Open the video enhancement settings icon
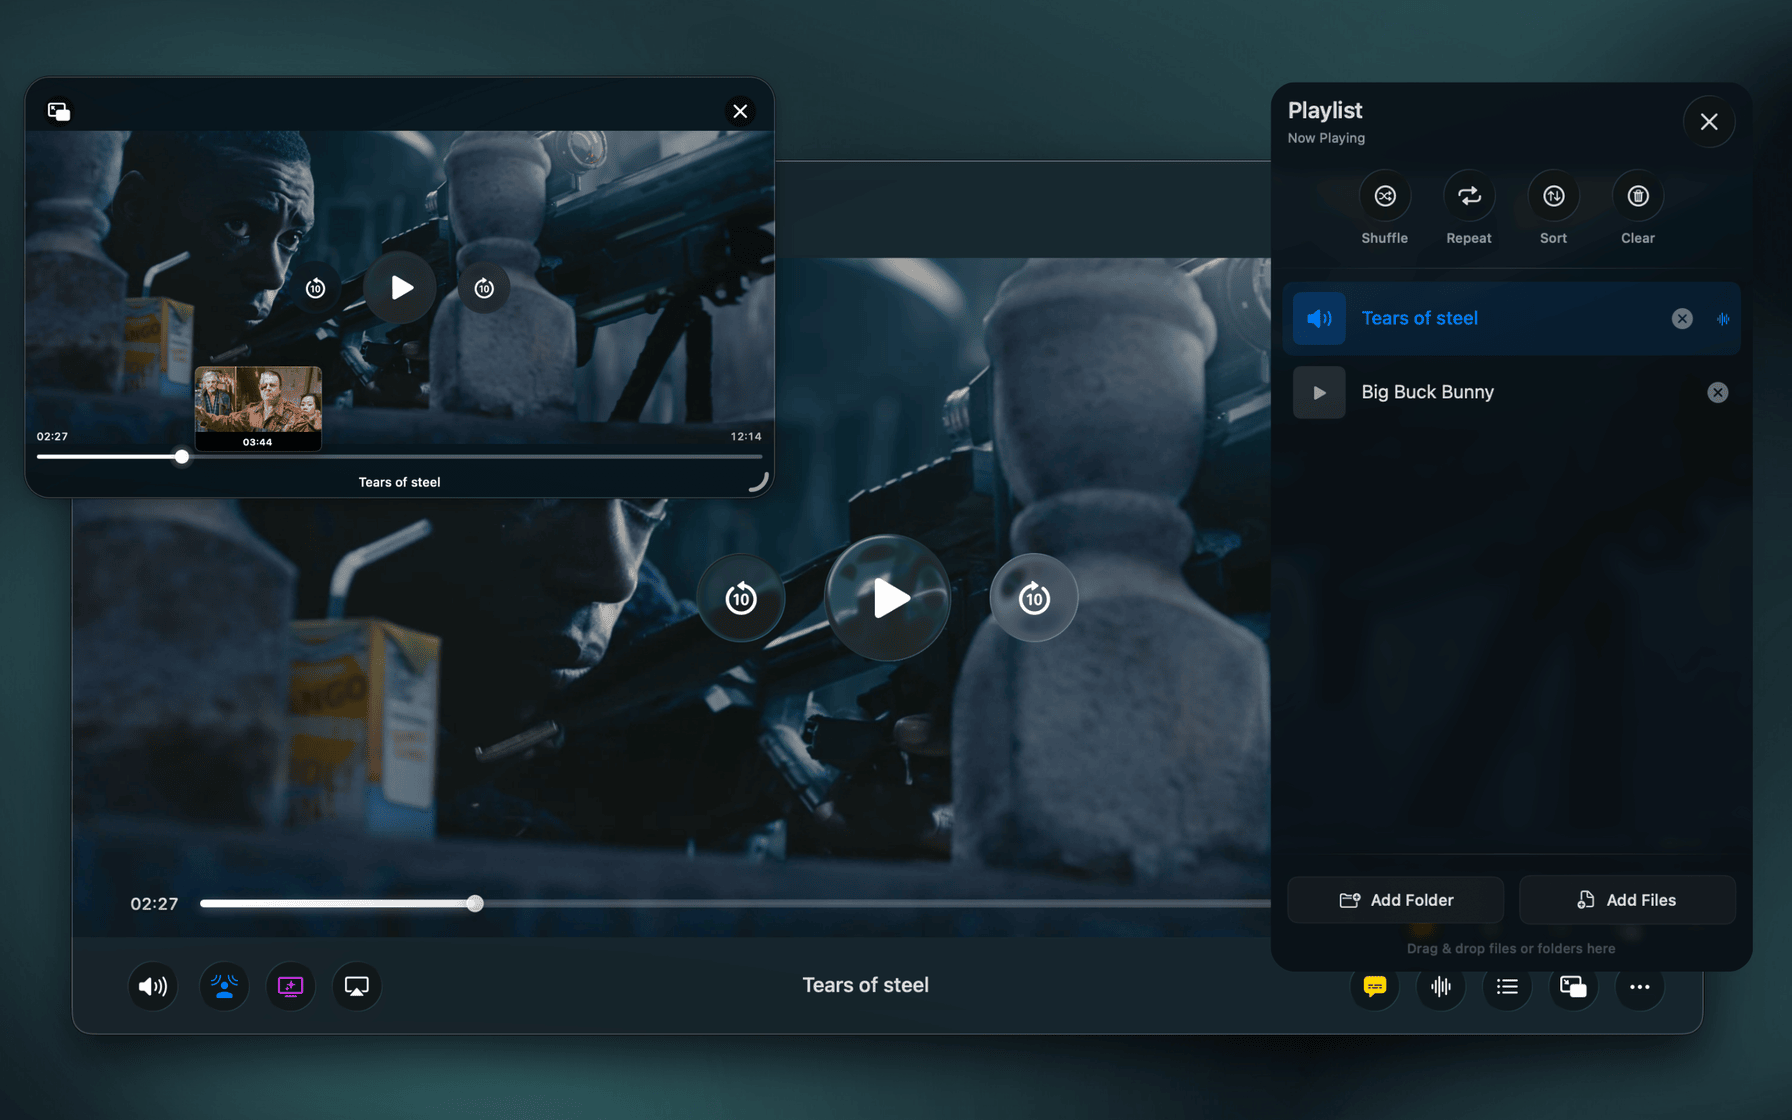 [x=289, y=986]
